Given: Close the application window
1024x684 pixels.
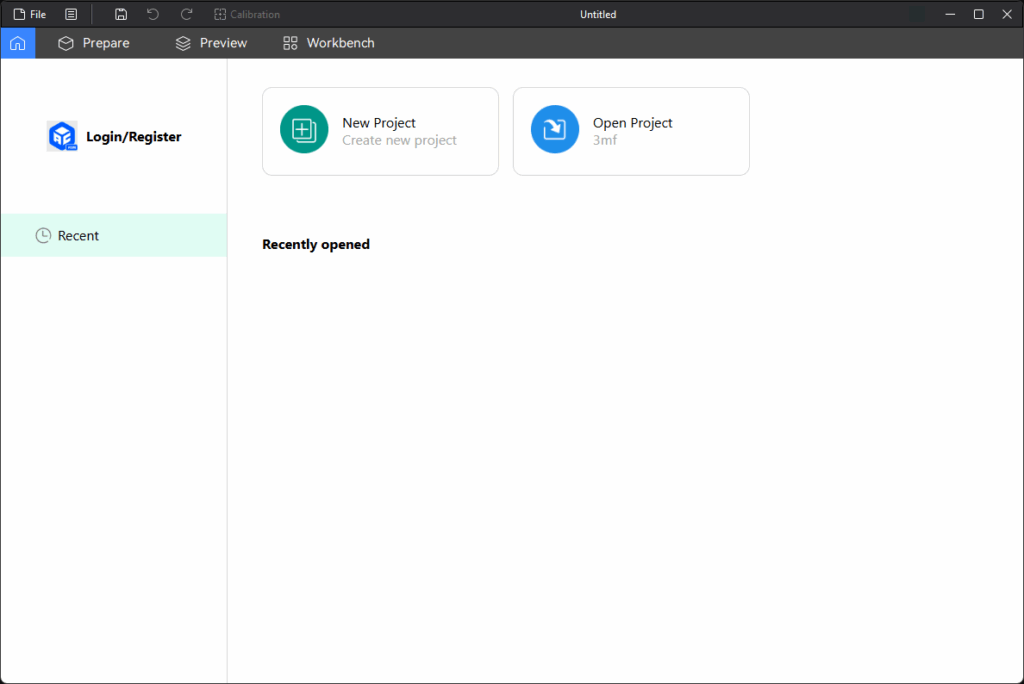Looking at the screenshot, I should 1006,14.
